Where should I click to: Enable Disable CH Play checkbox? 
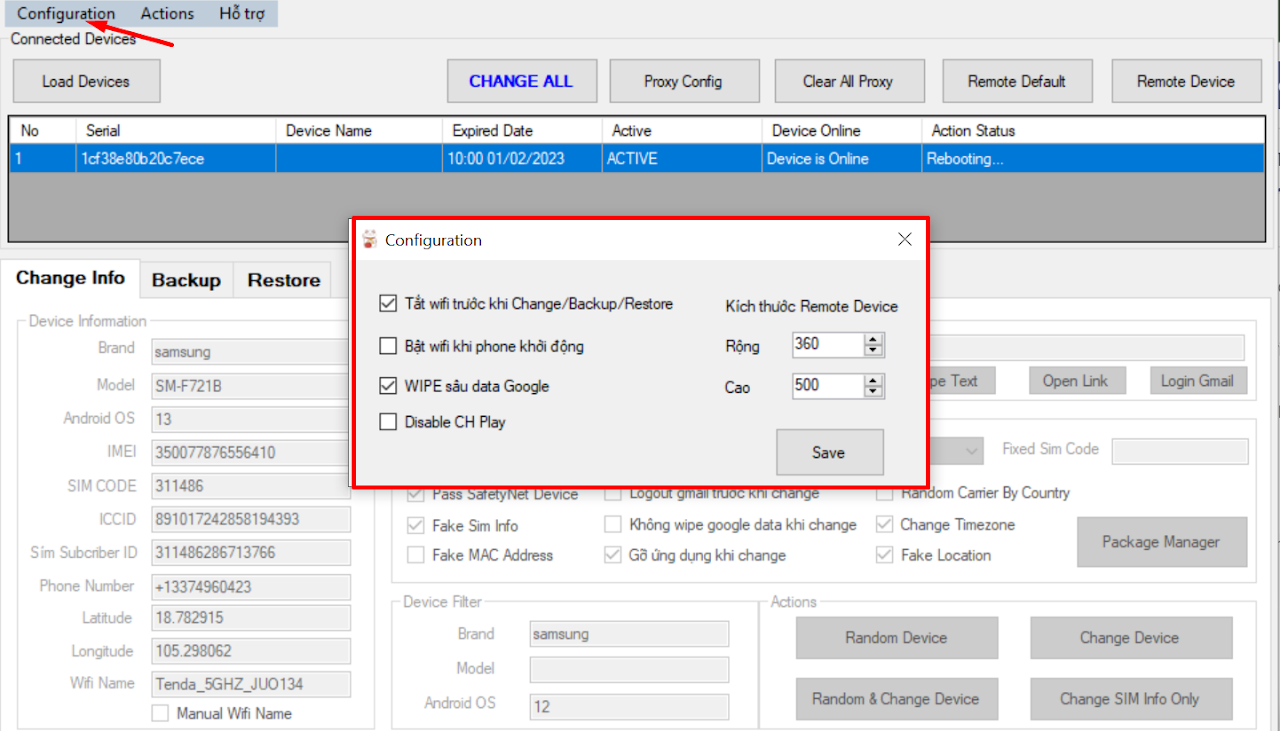(388, 422)
